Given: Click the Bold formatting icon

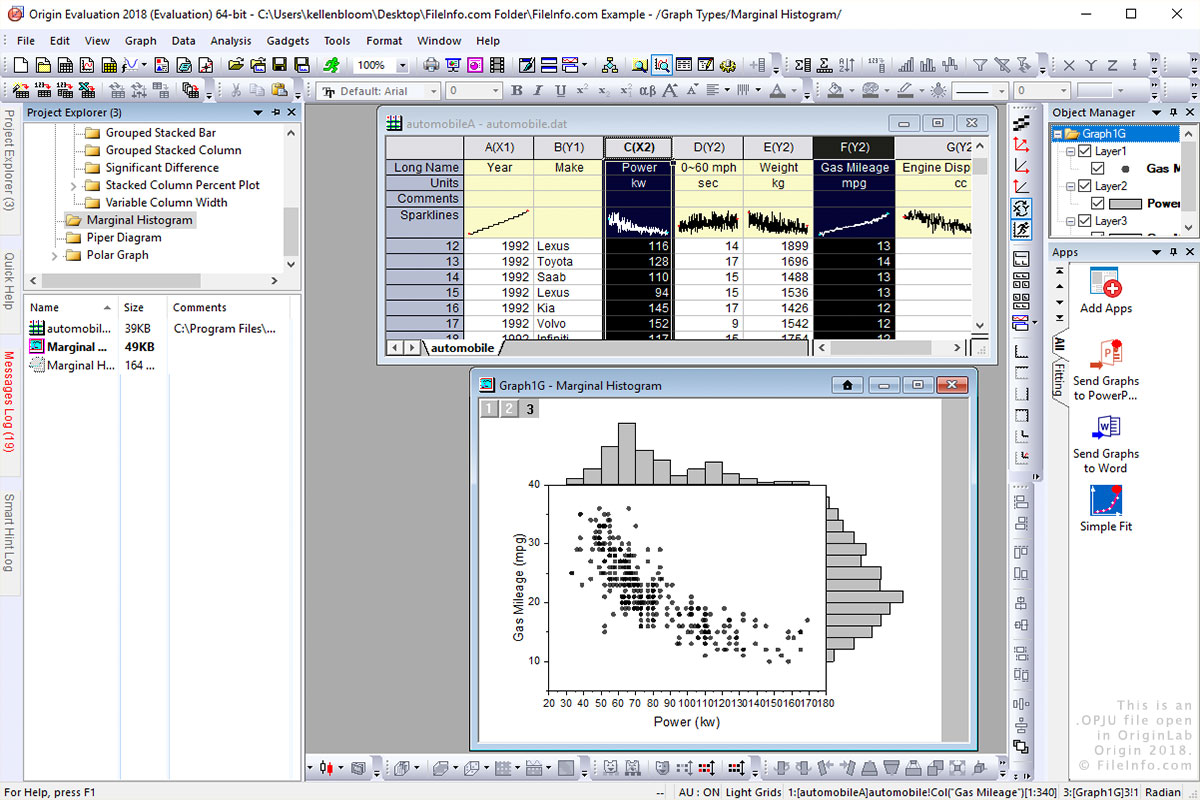Looking at the screenshot, I should (x=517, y=91).
